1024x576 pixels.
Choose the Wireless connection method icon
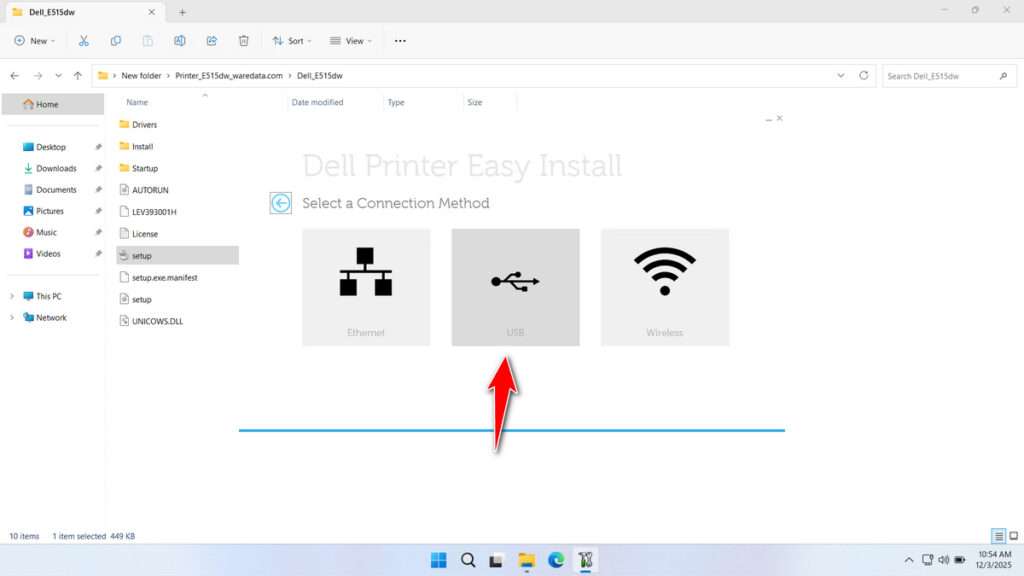665,286
